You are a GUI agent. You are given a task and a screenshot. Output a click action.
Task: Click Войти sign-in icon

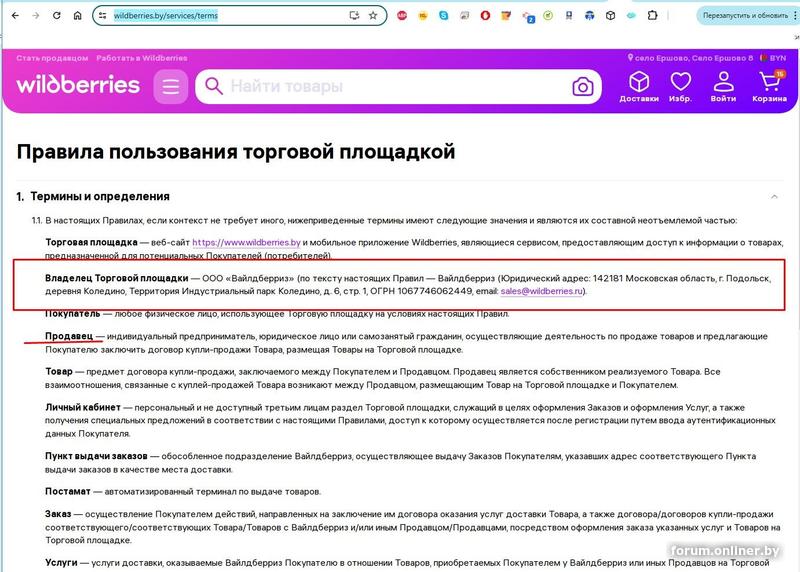(723, 86)
